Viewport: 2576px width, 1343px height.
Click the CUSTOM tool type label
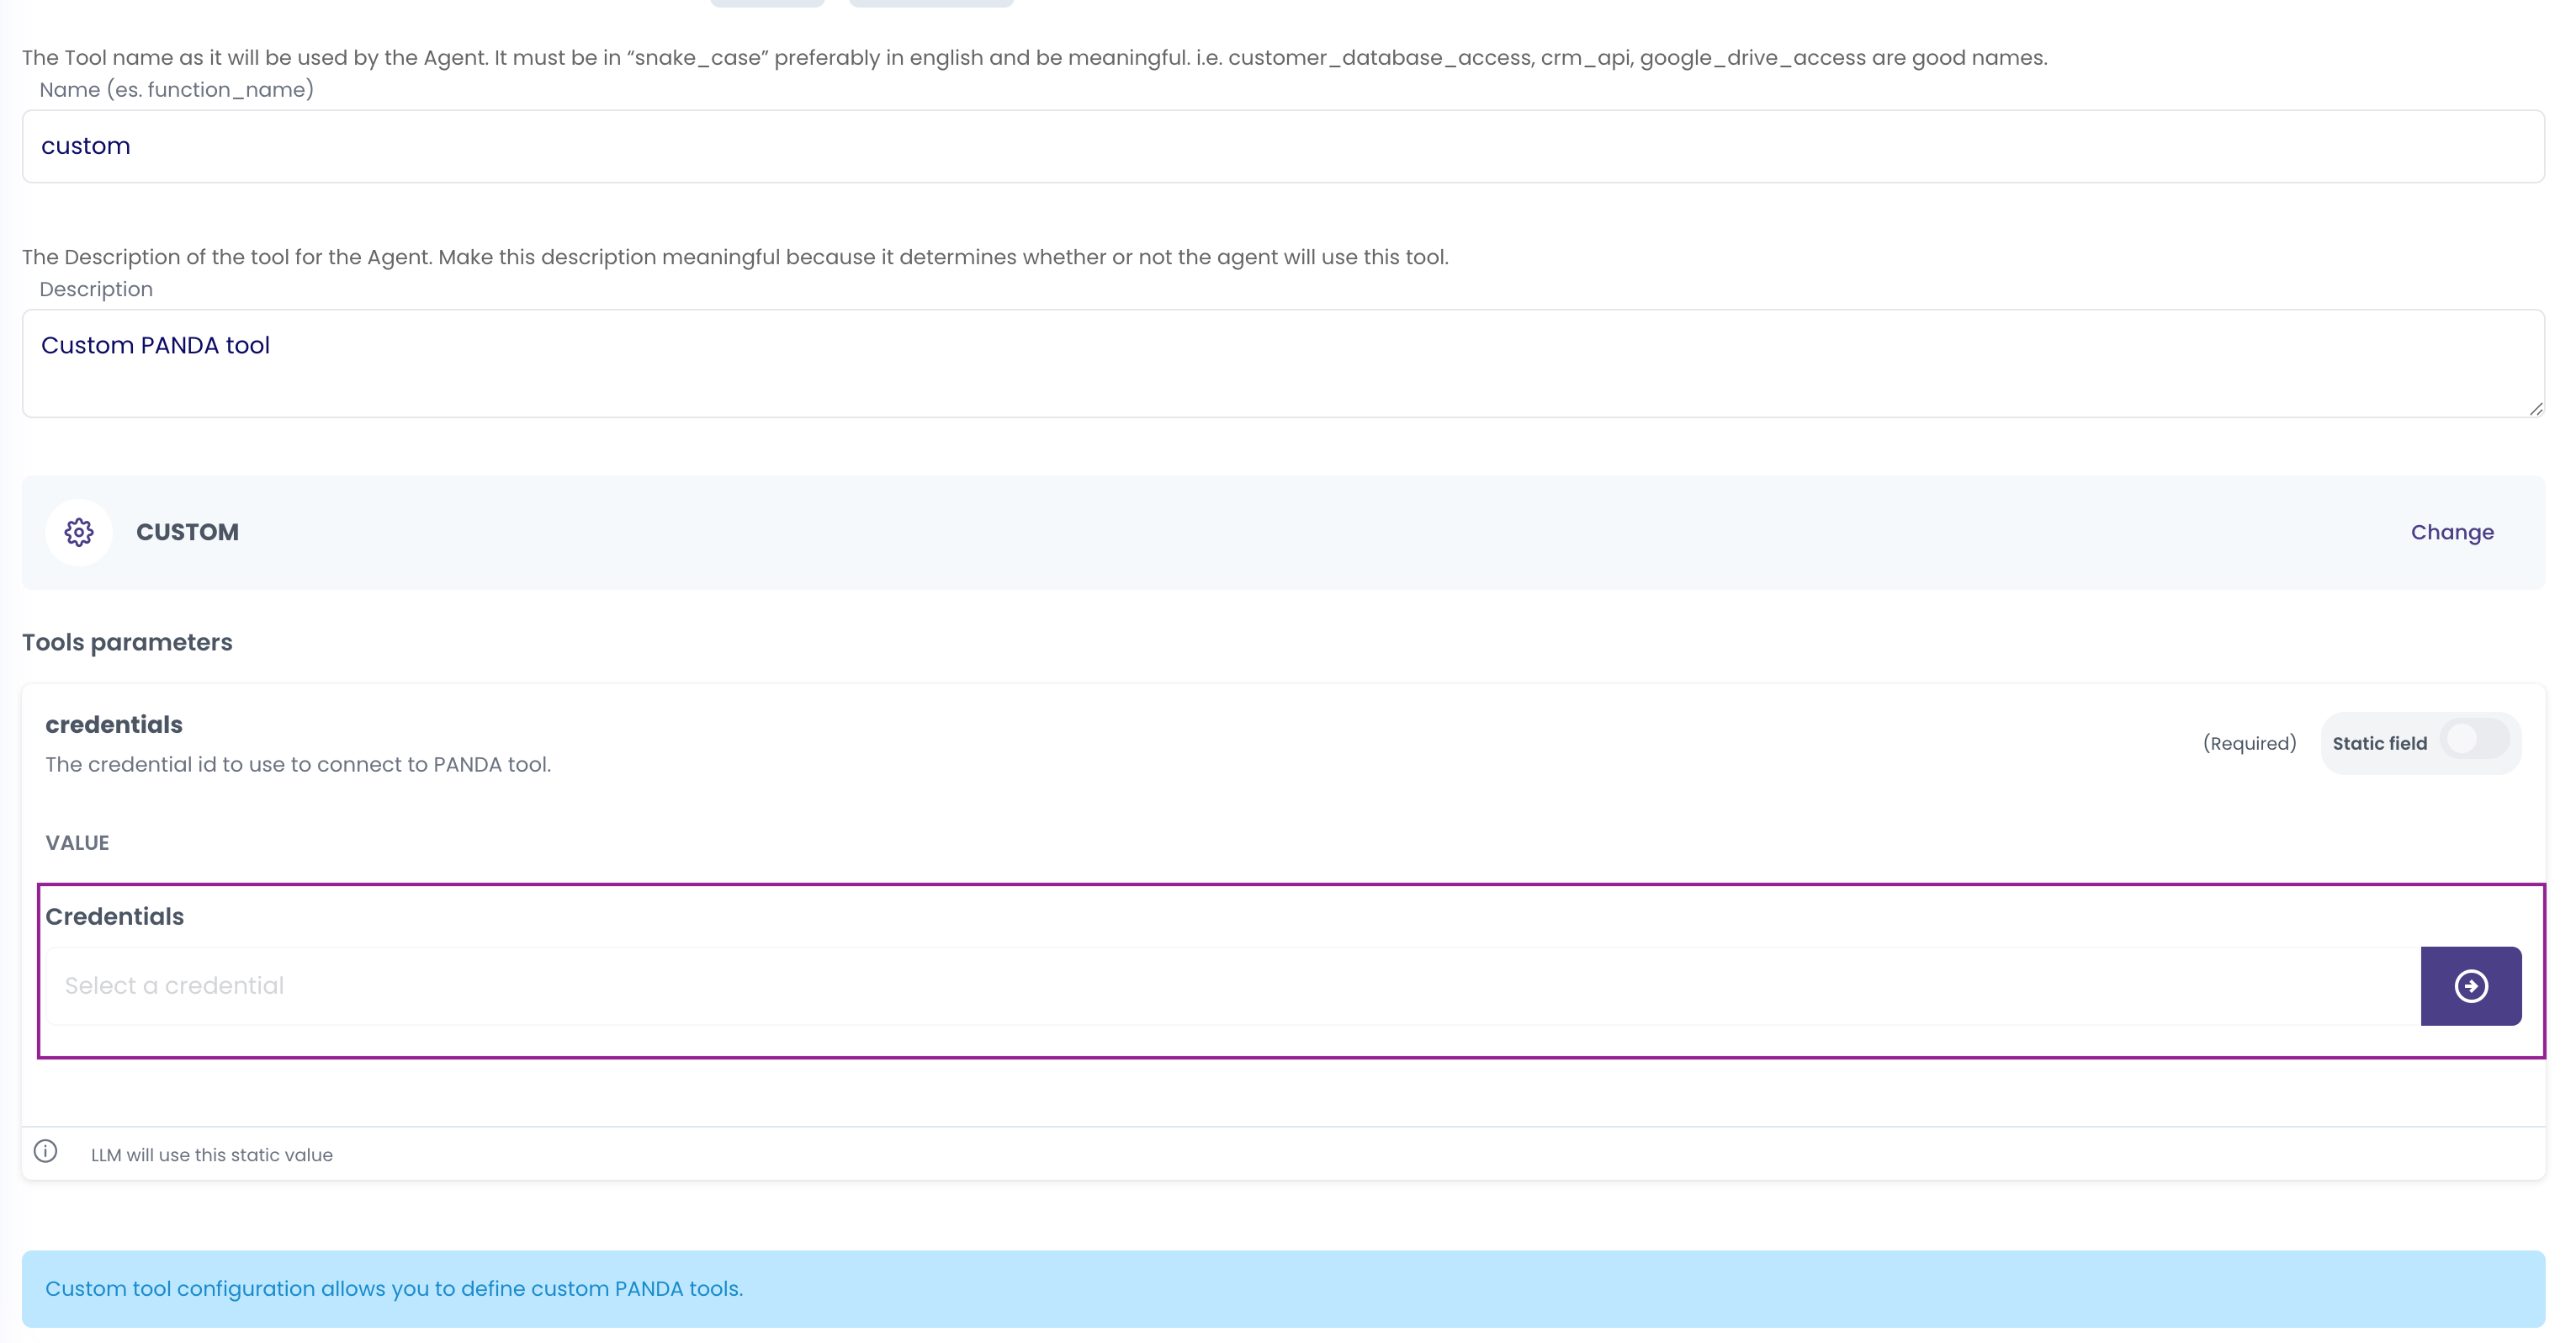tap(187, 532)
